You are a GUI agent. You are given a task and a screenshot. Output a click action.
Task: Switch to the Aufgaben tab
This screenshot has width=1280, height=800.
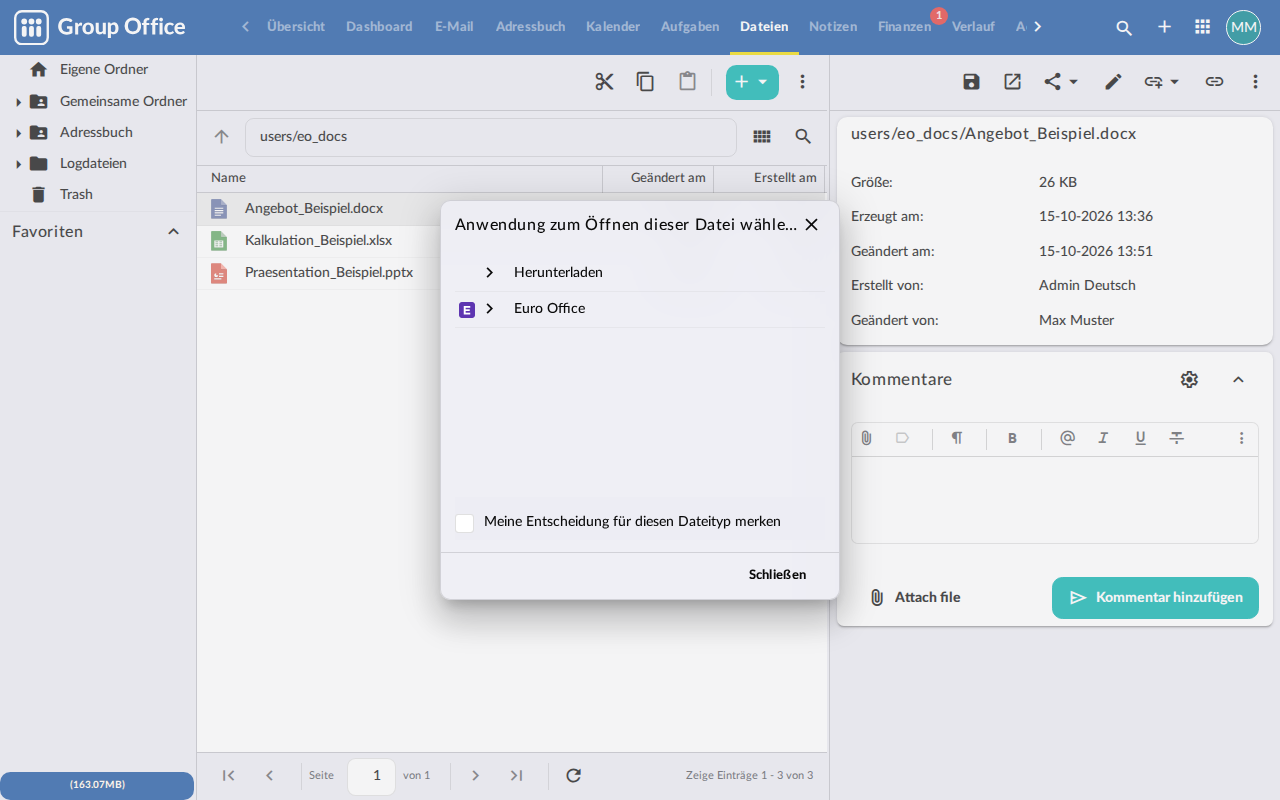[x=690, y=27]
